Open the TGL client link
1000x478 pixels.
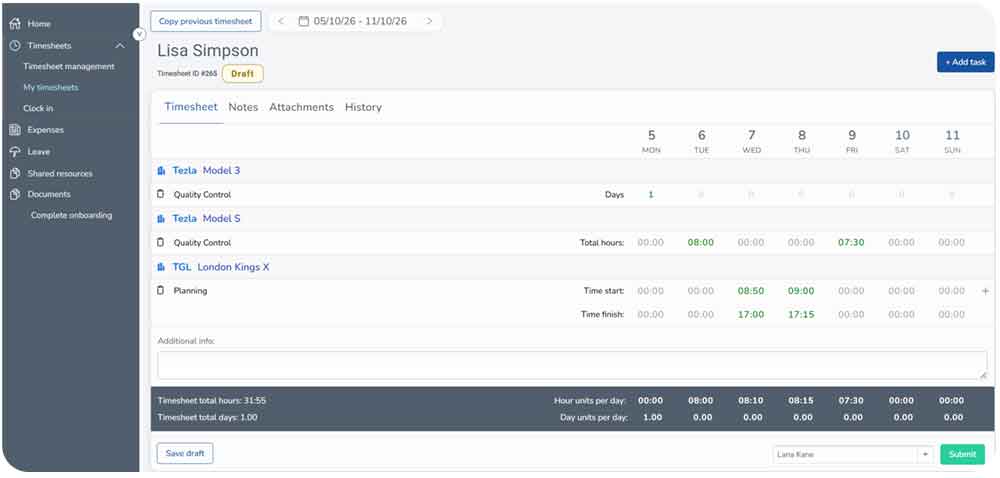[182, 267]
